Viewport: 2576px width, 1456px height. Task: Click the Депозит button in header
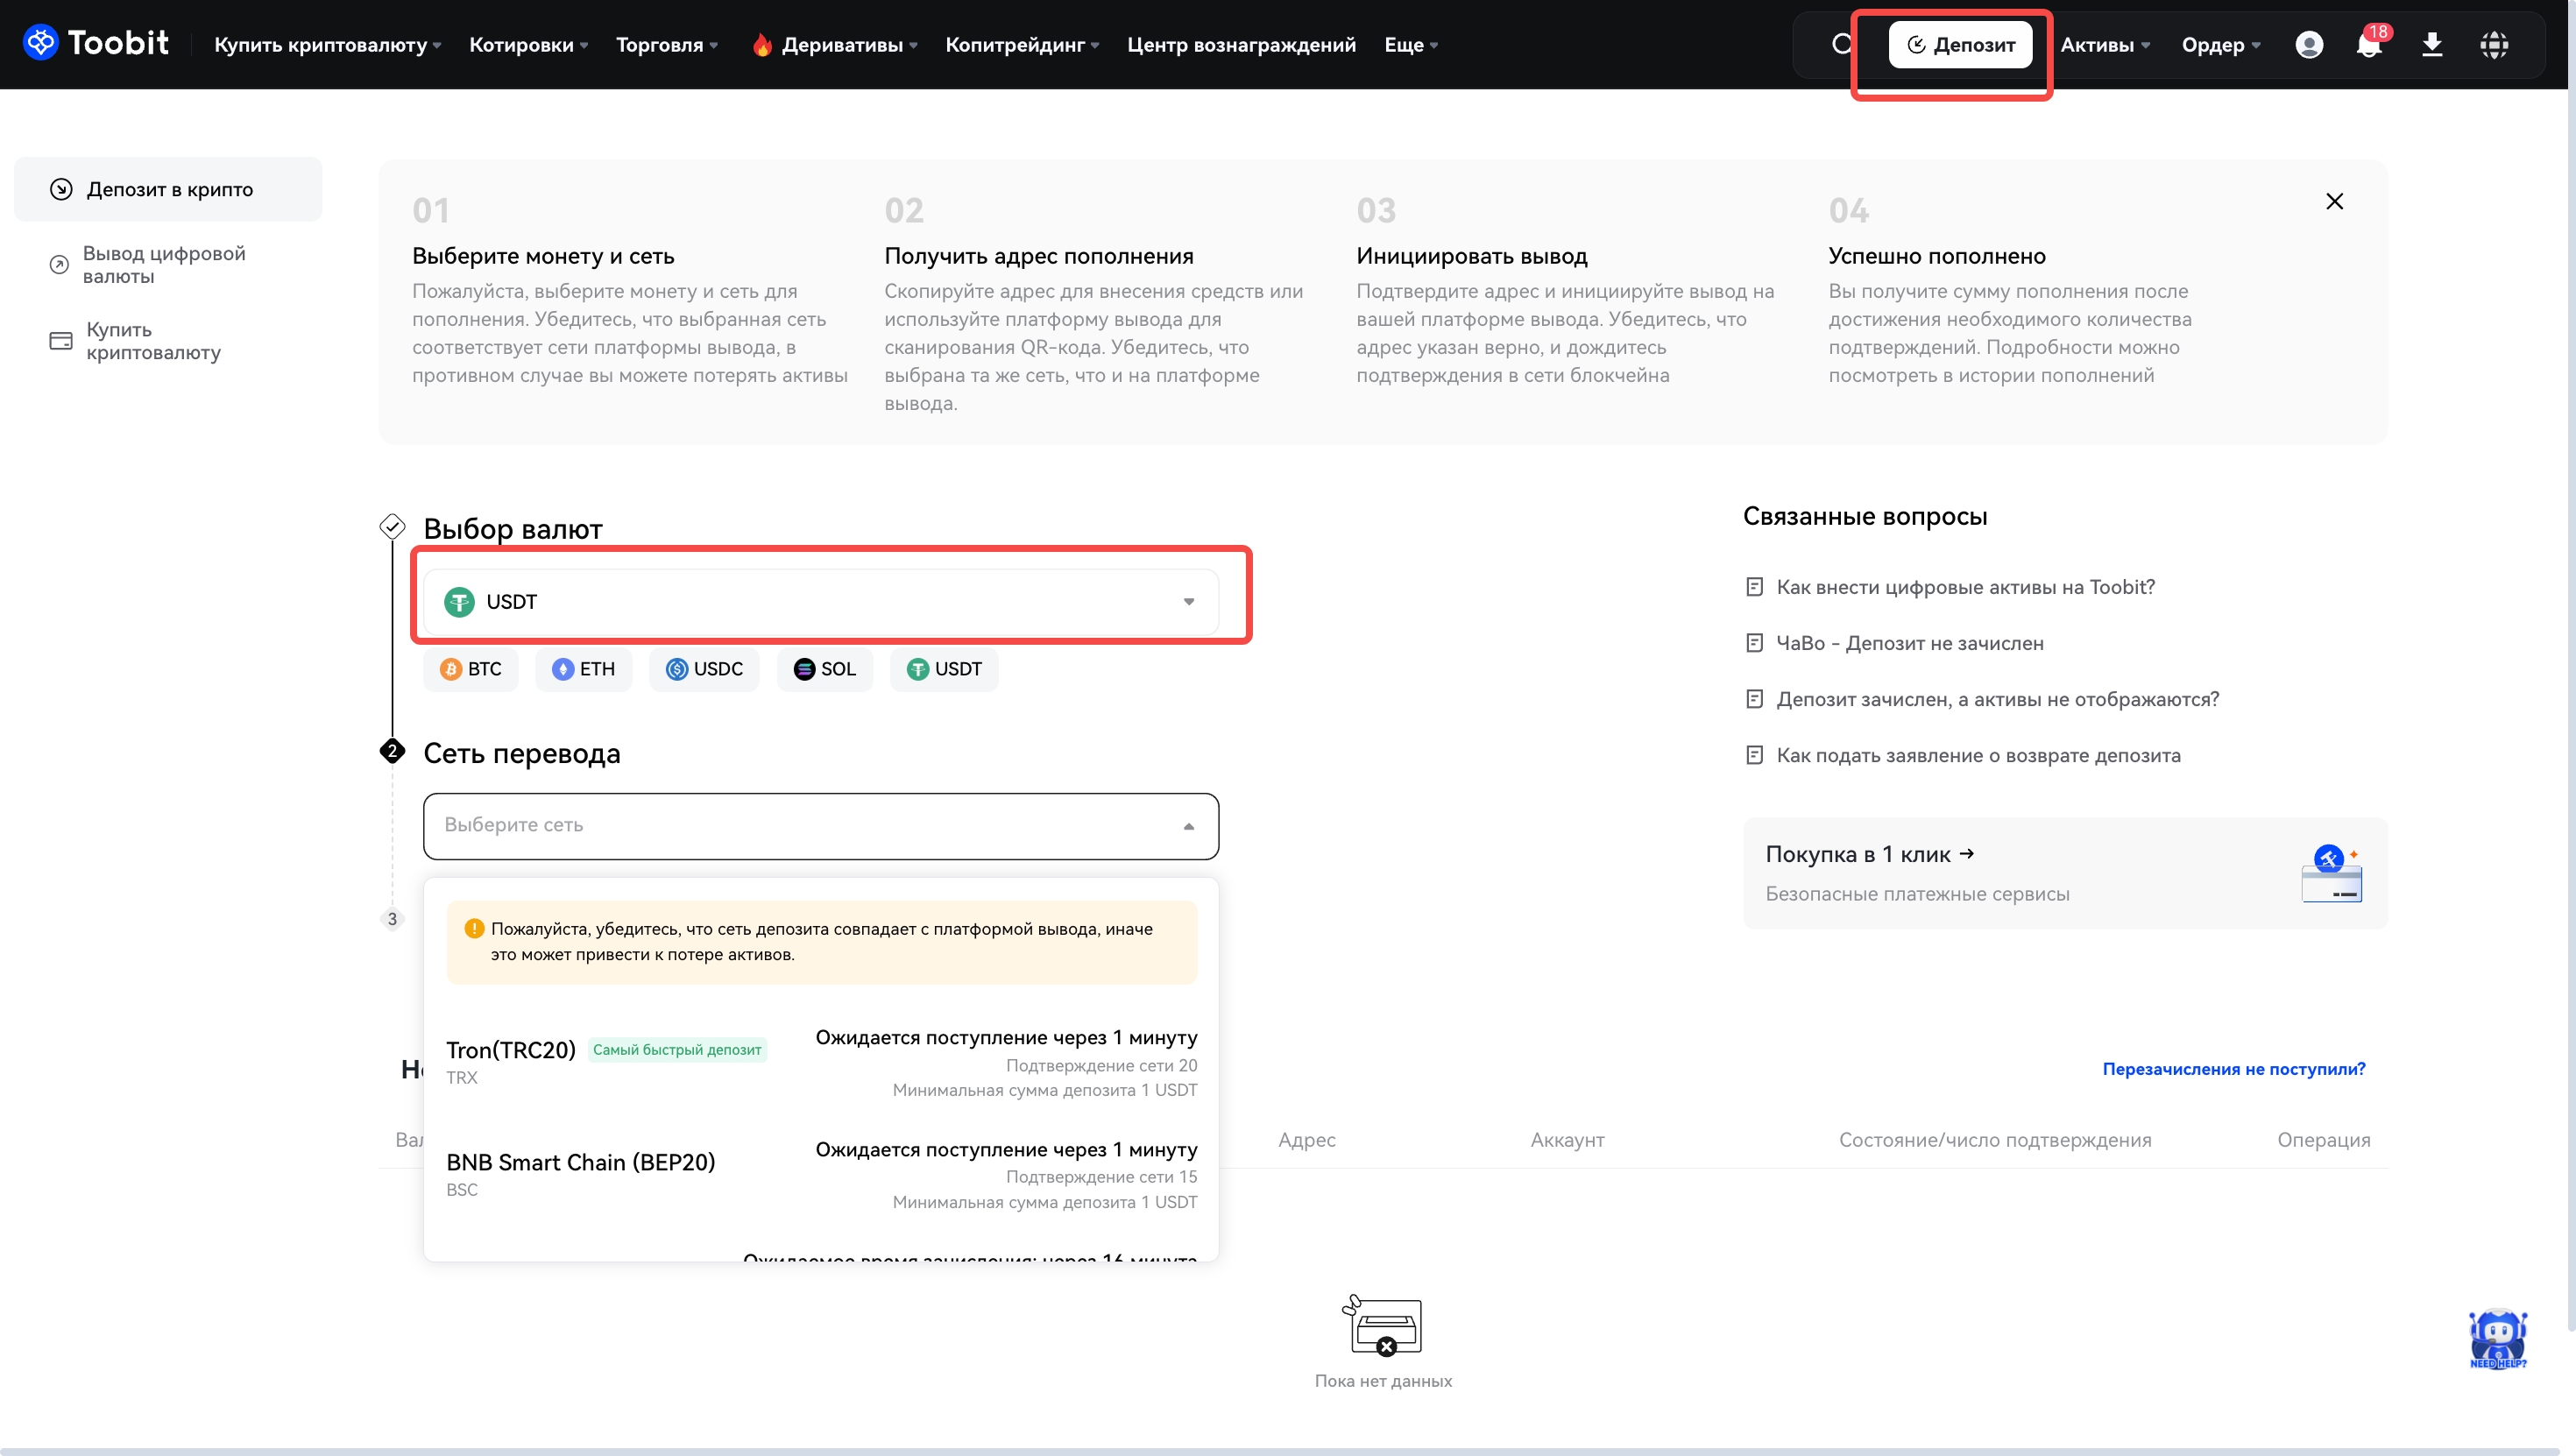point(1960,45)
